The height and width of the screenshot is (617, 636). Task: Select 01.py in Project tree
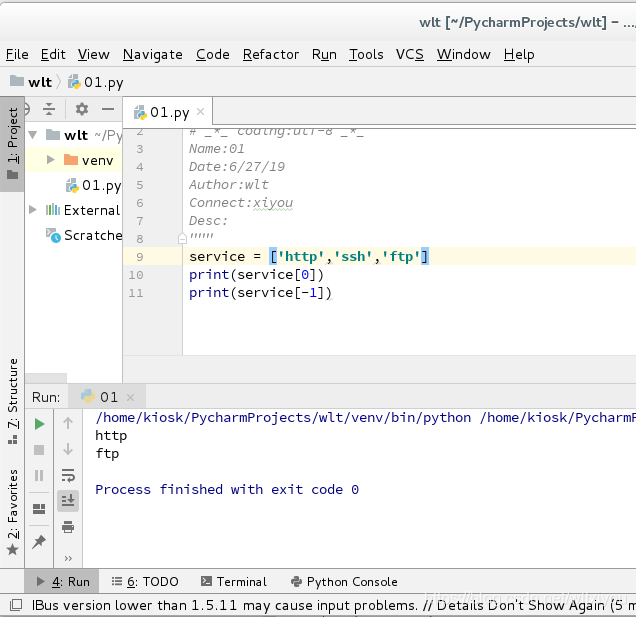click(93, 185)
